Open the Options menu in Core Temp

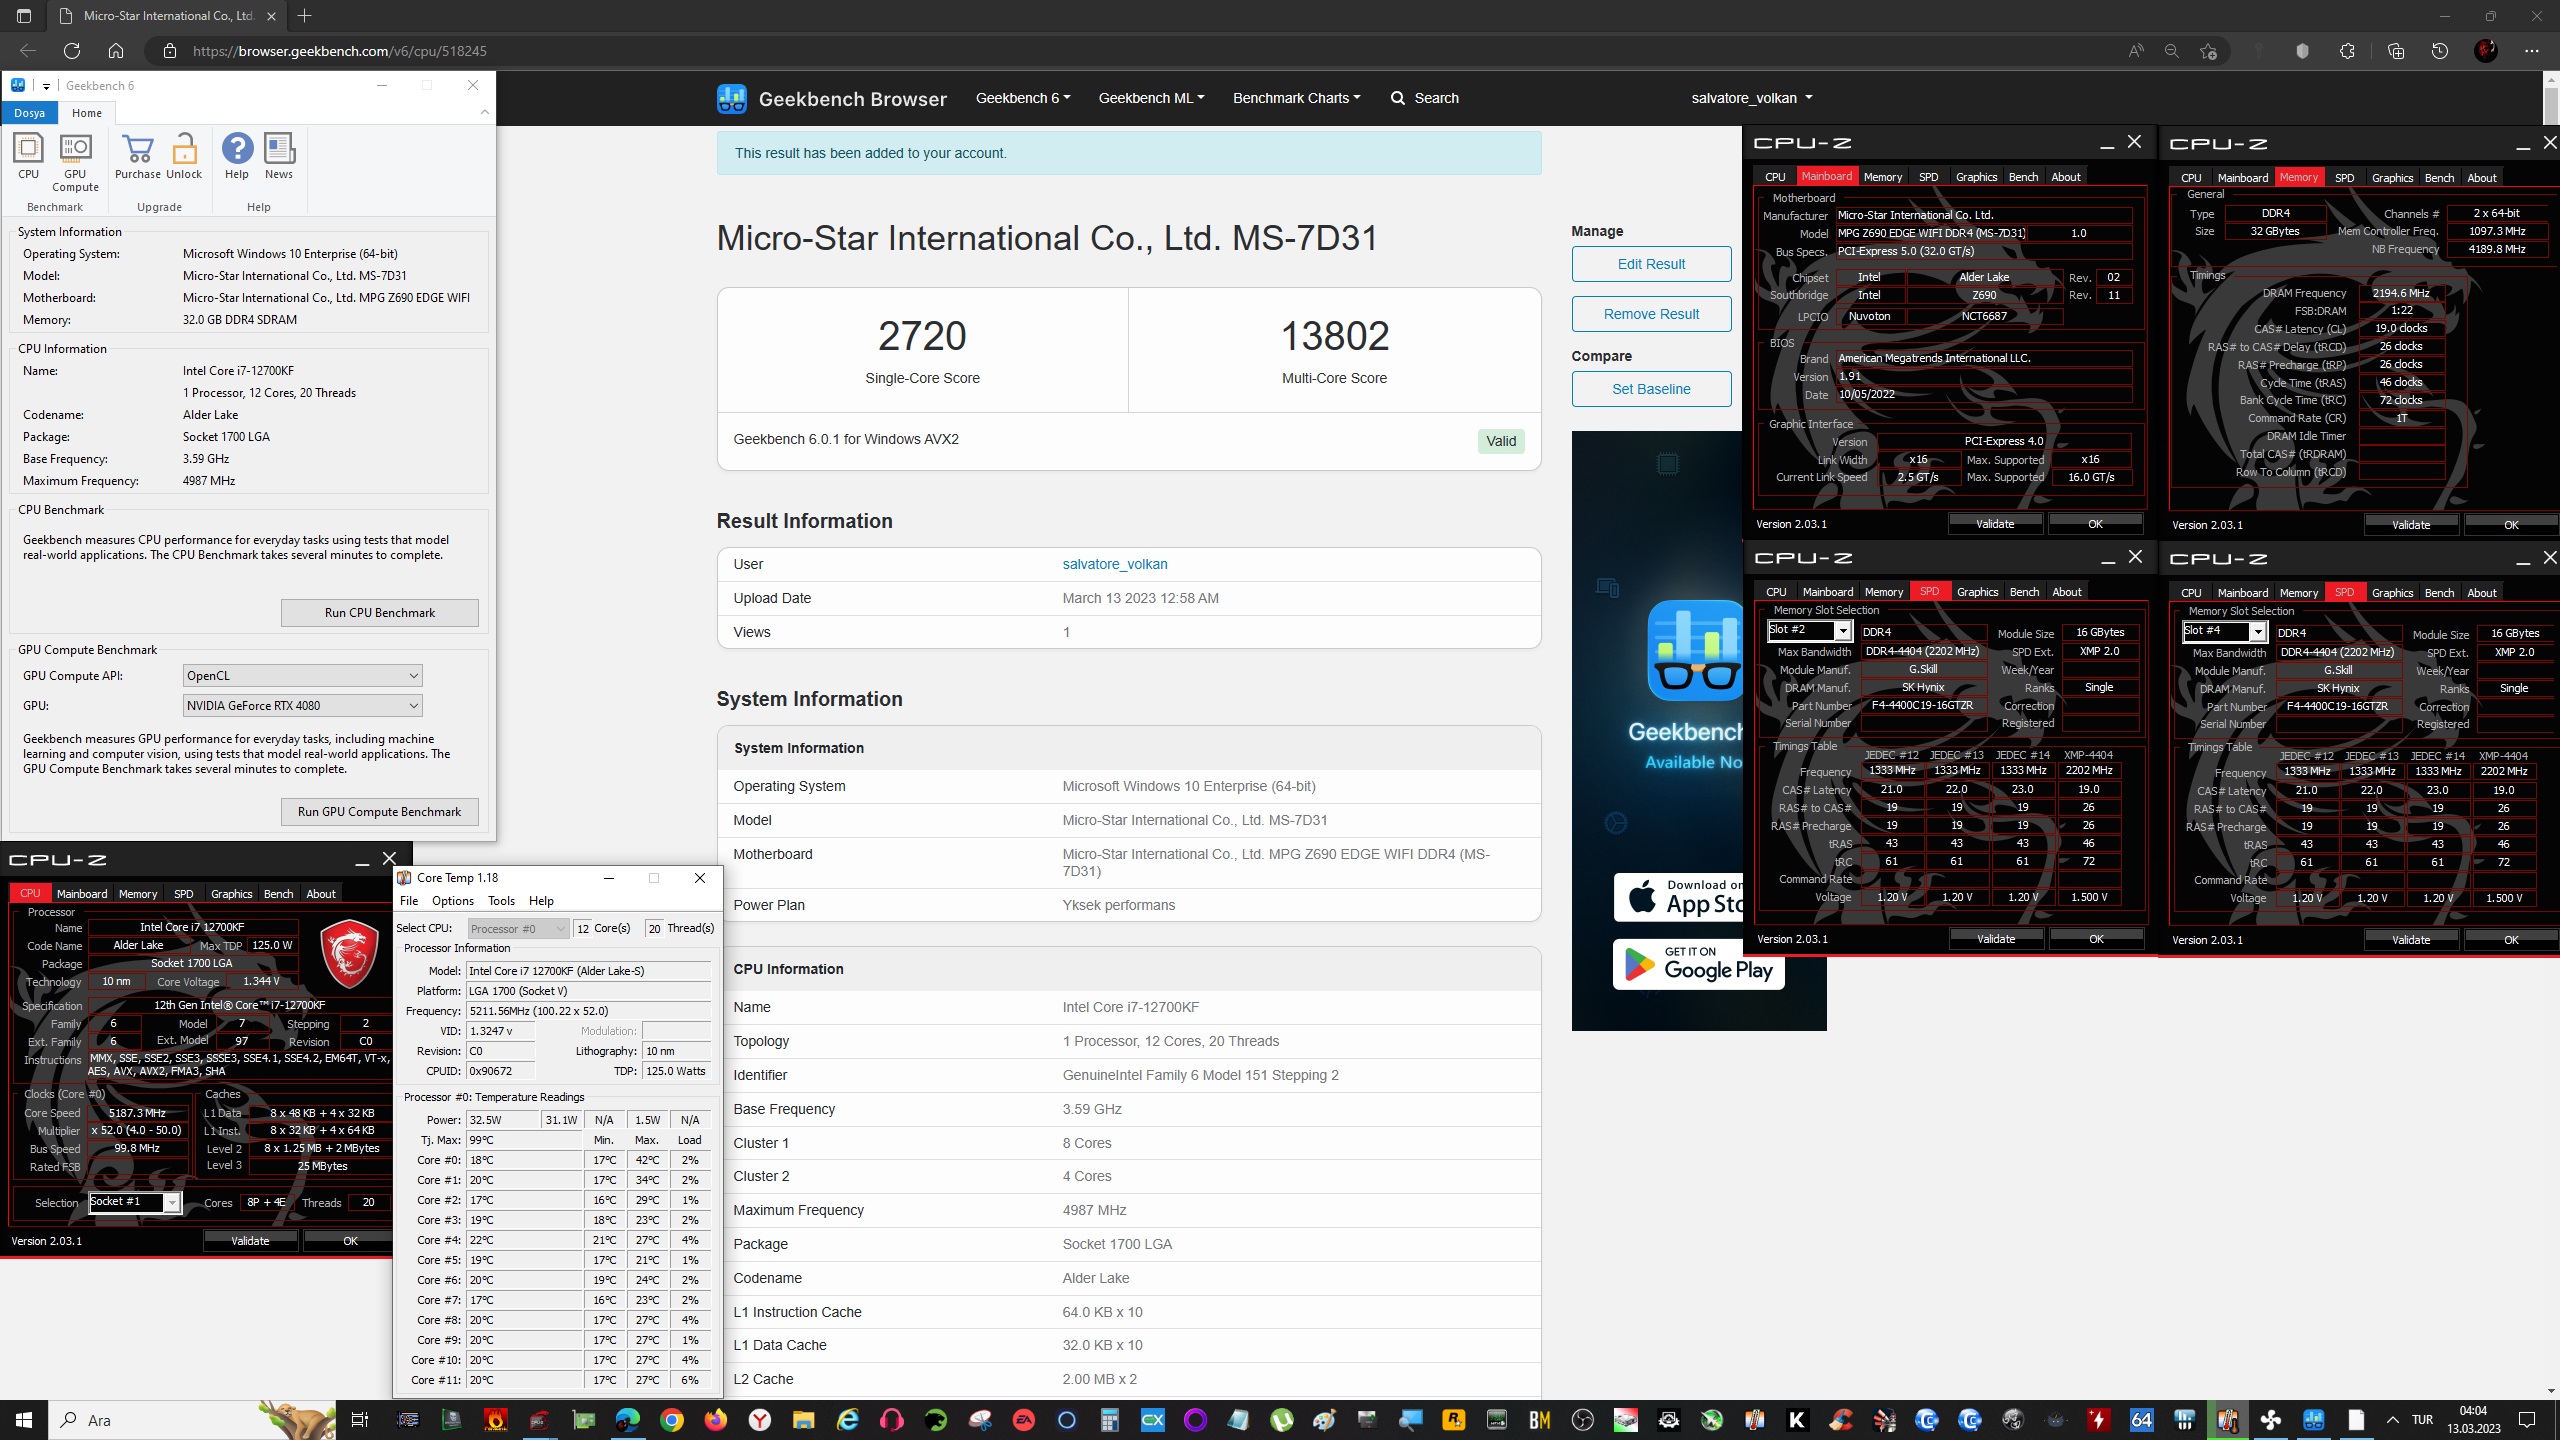point(452,901)
